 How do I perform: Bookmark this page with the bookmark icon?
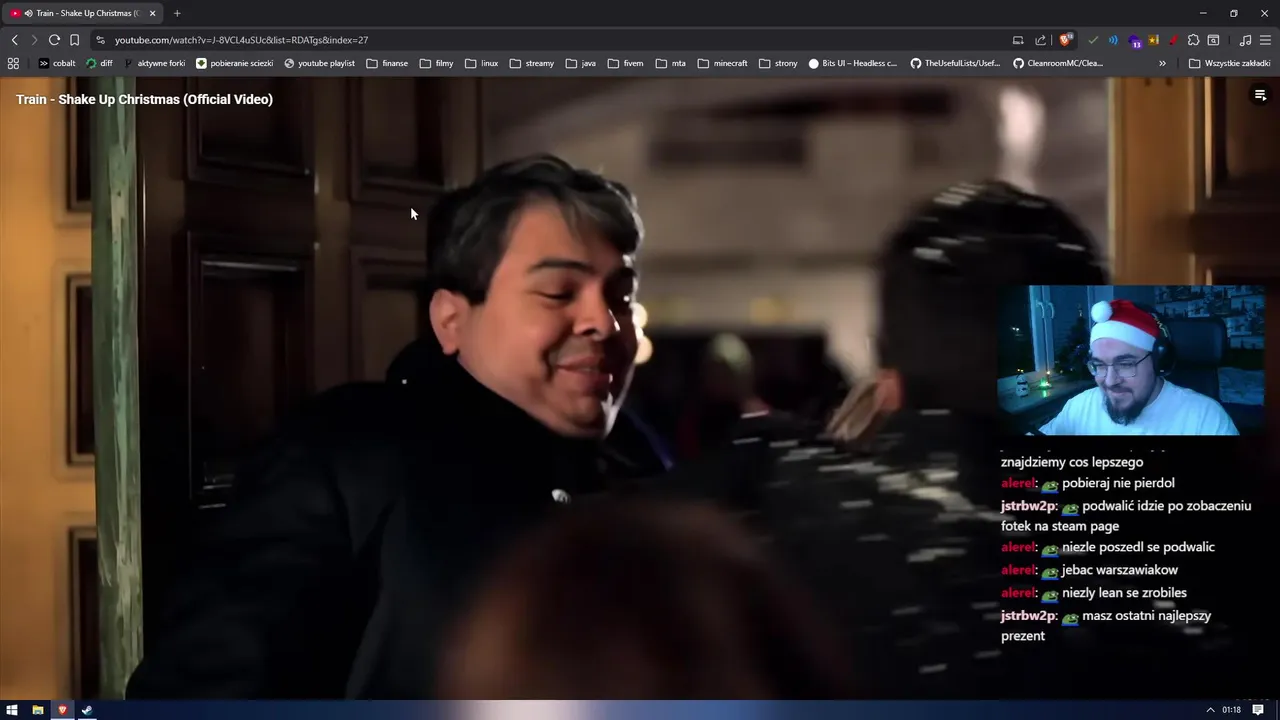[74, 40]
